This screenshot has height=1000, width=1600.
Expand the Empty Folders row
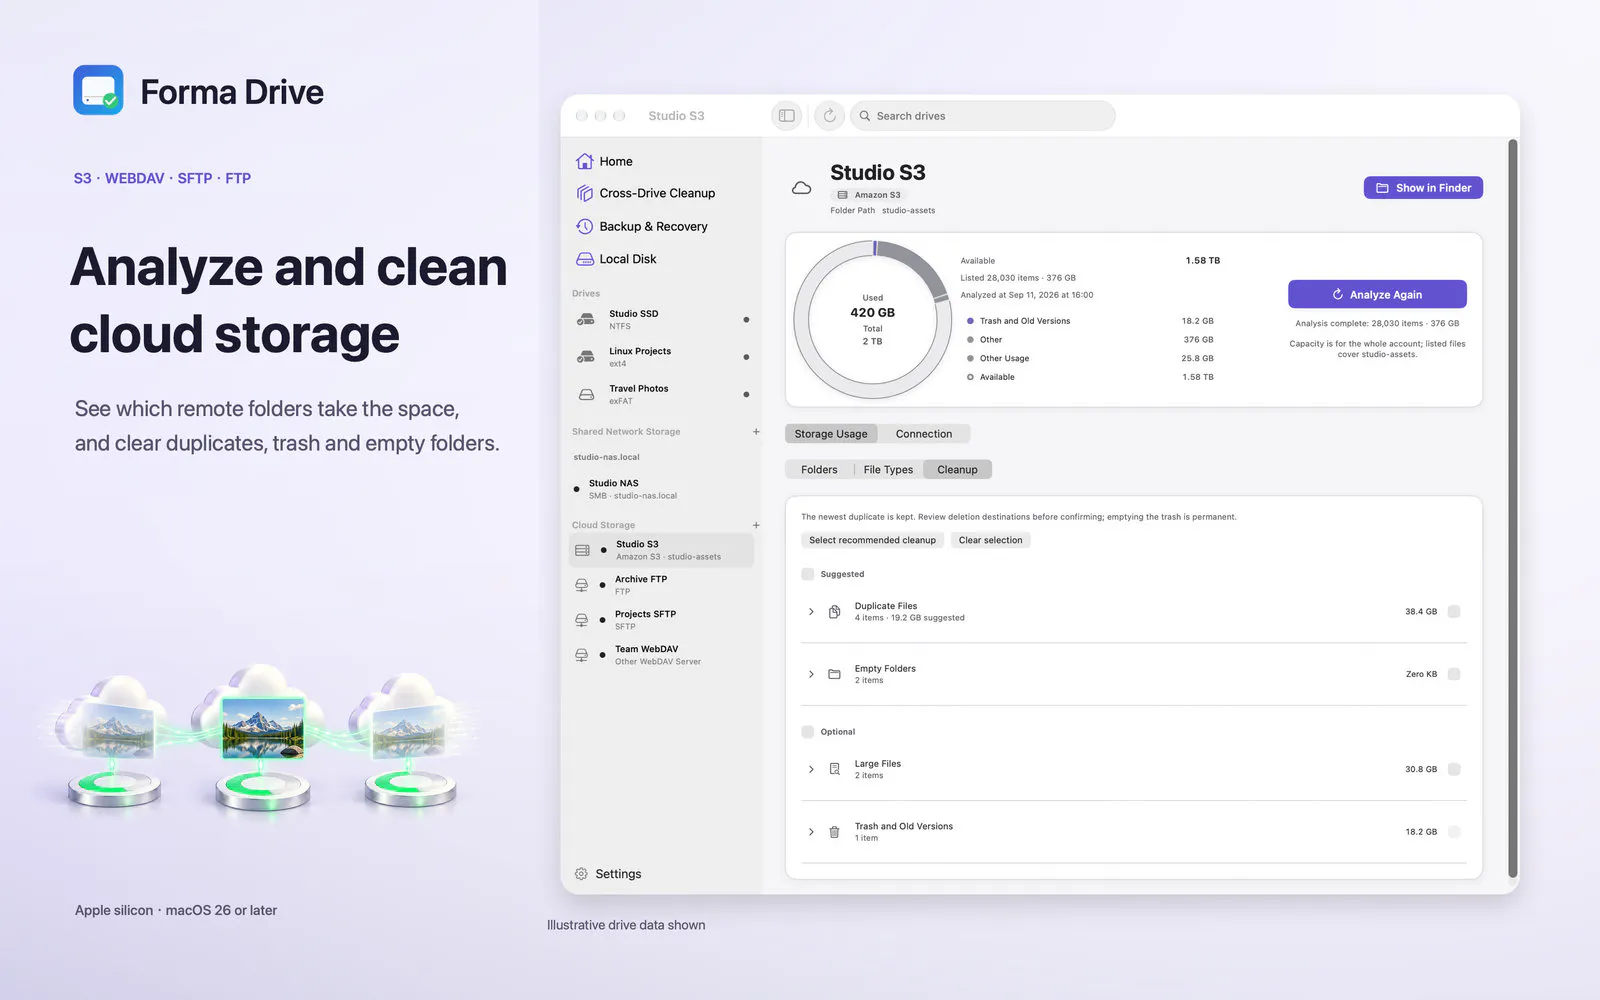(x=811, y=674)
